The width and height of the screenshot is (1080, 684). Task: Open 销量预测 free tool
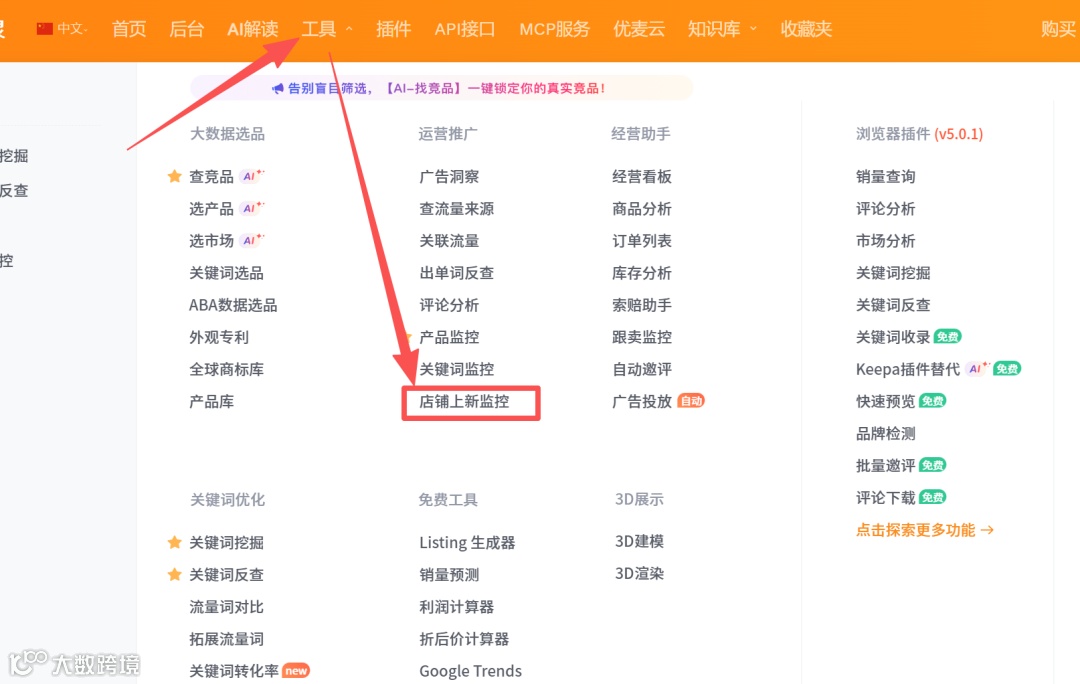coord(449,574)
